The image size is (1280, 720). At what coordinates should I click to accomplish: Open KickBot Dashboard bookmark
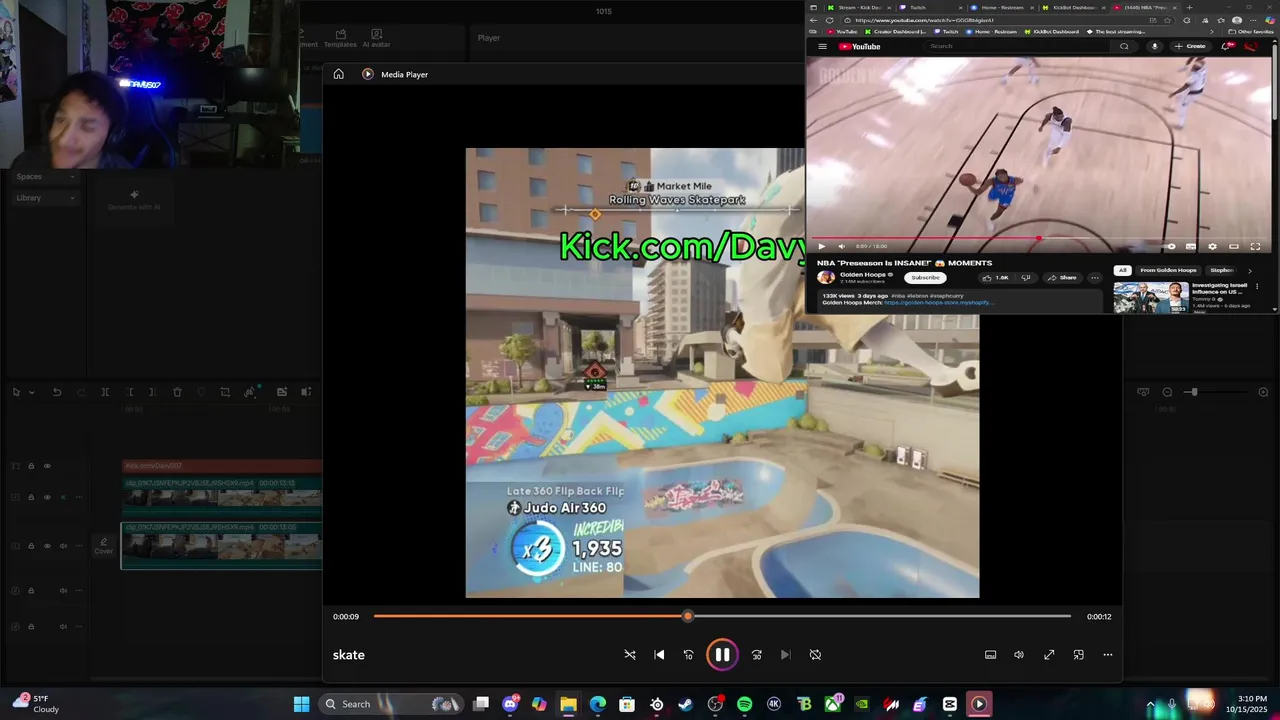[1053, 32]
